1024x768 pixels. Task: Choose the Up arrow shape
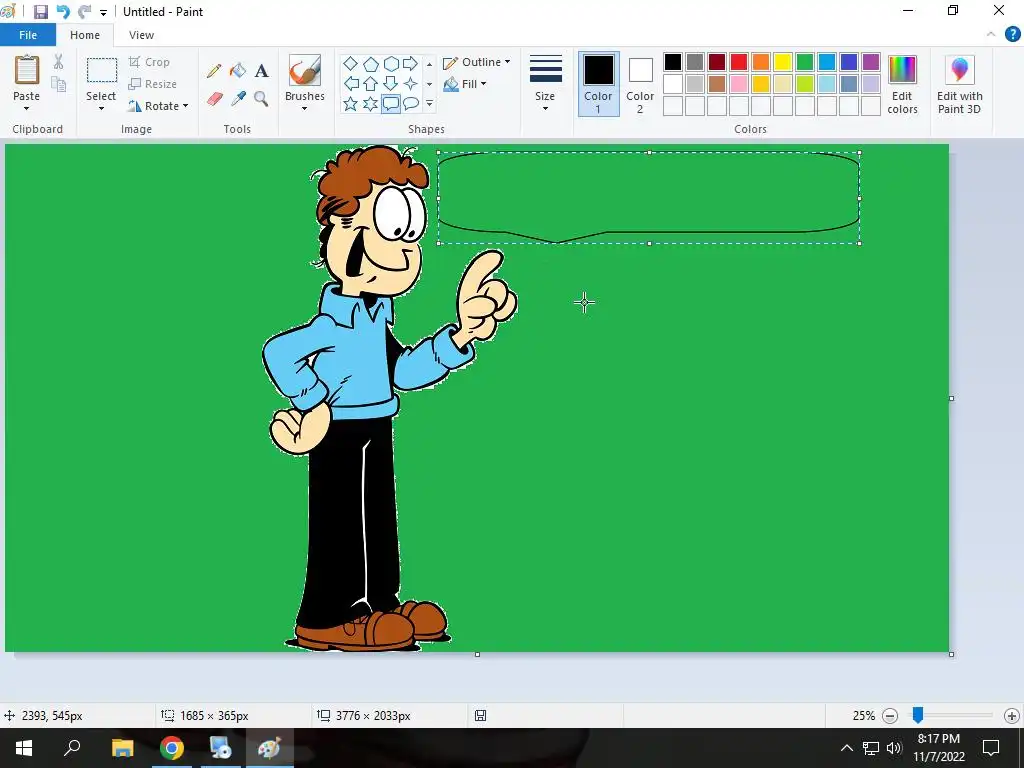pos(371,84)
